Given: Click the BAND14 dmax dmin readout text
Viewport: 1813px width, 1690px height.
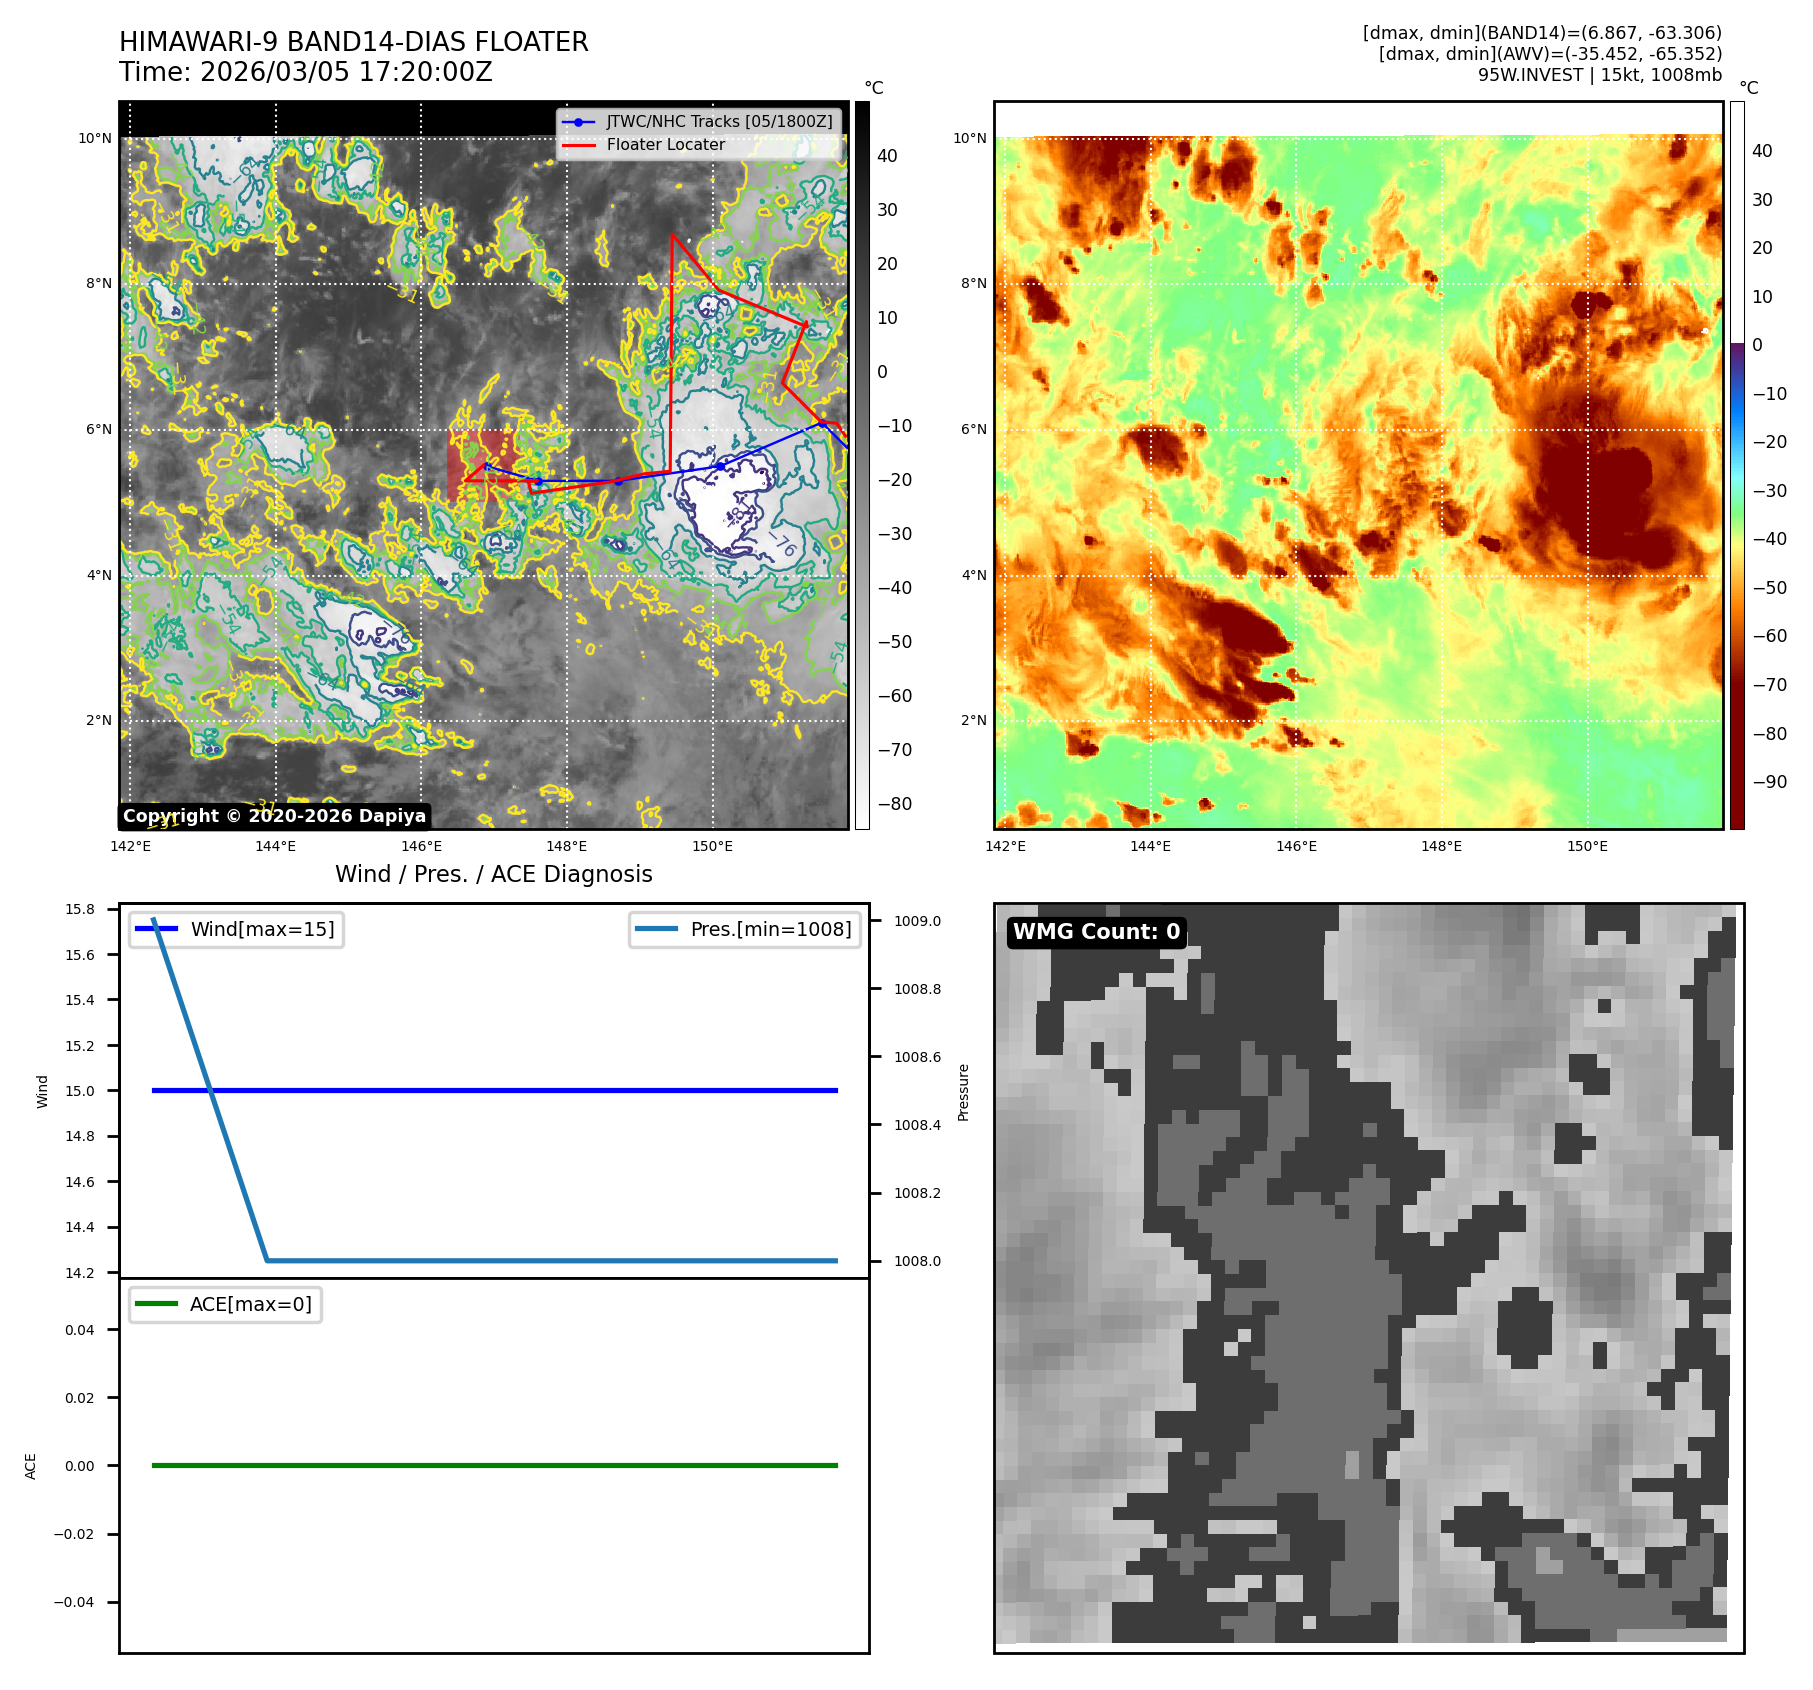Looking at the screenshot, I should [1541, 33].
